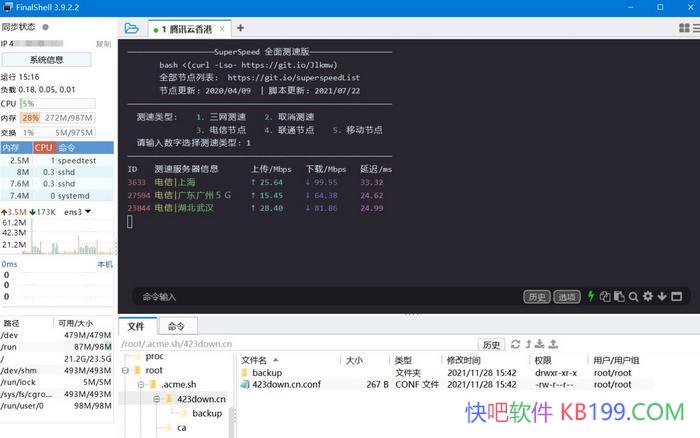Image resolution: width=700 pixels, height=438 pixels.
Task: Open terminal settings gear icon
Action: click(647, 296)
